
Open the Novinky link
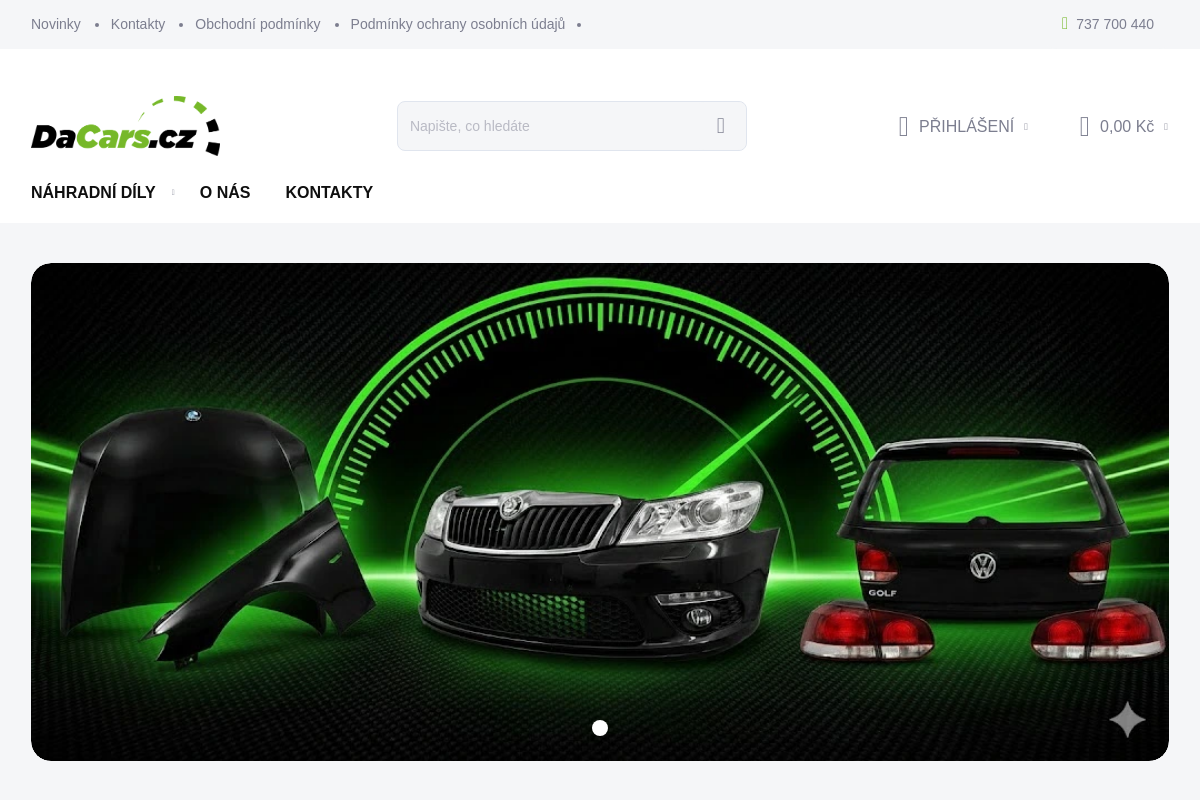pyautogui.click(x=56, y=24)
